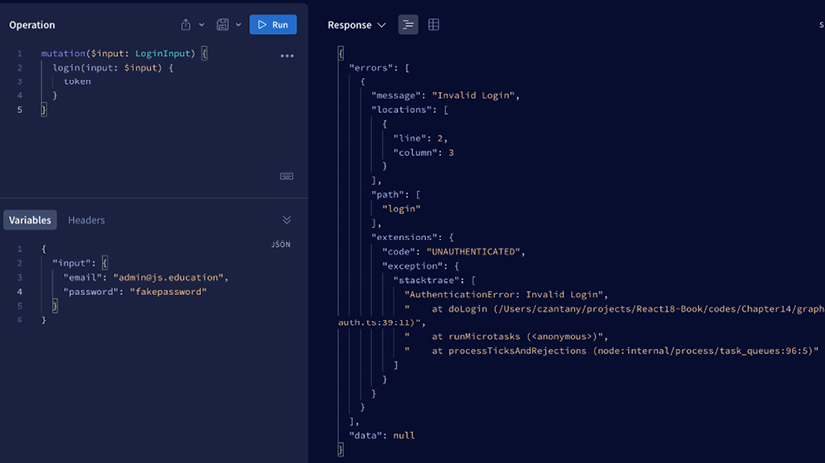This screenshot has width=825, height=463.
Task: Expand the save options dropdown arrow
Action: point(238,25)
